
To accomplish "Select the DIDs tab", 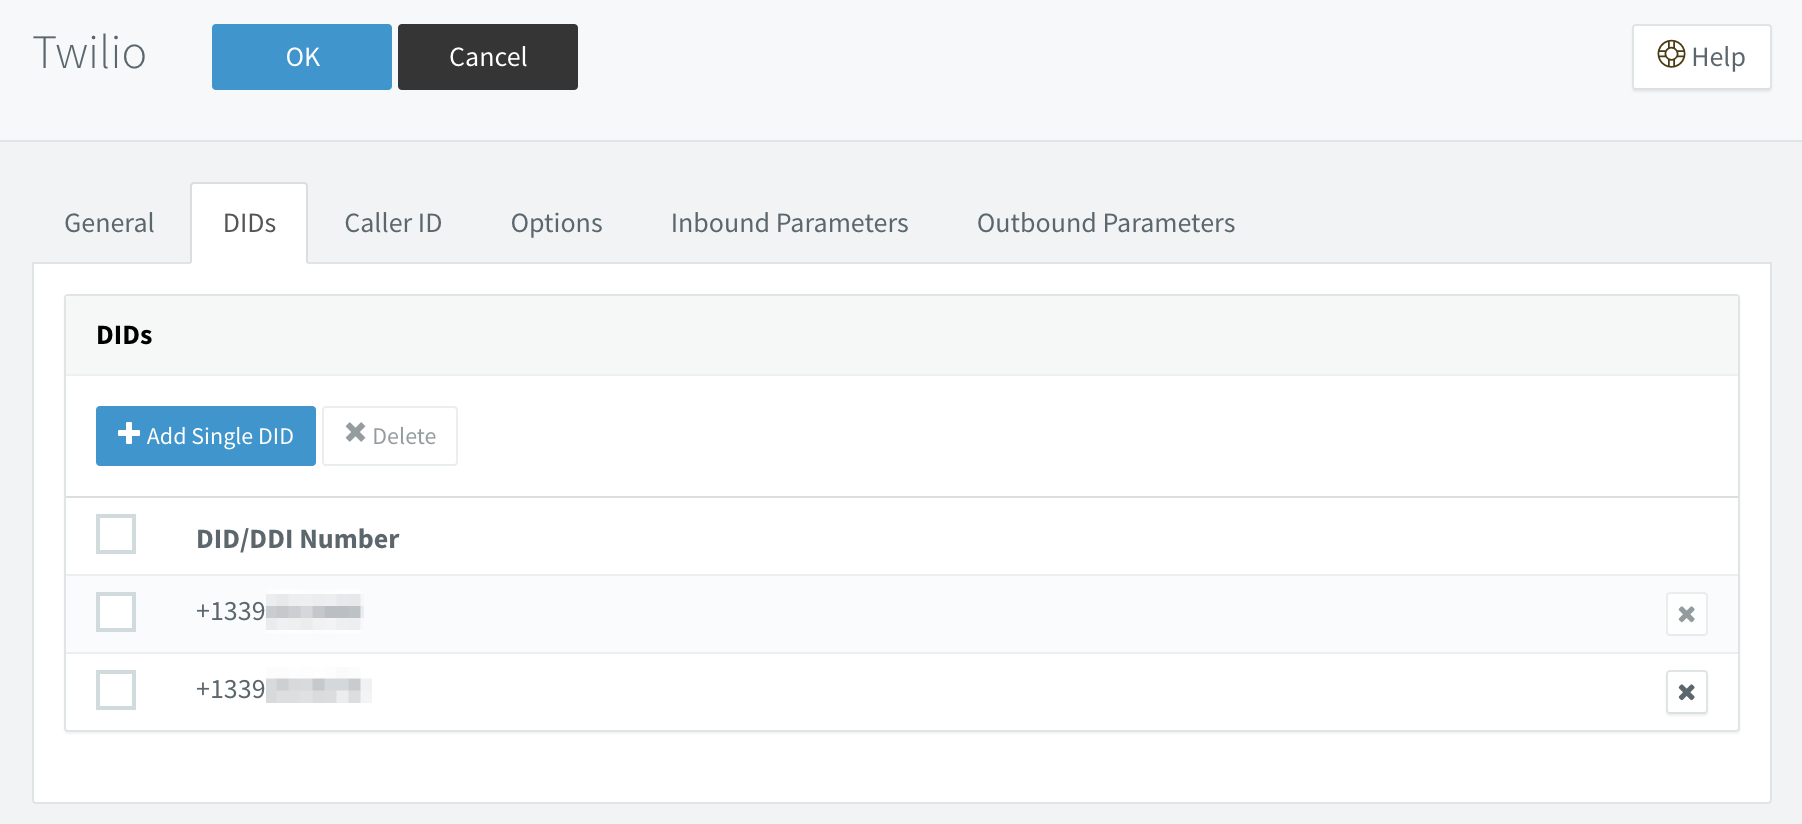I will [x=249, y=223].
